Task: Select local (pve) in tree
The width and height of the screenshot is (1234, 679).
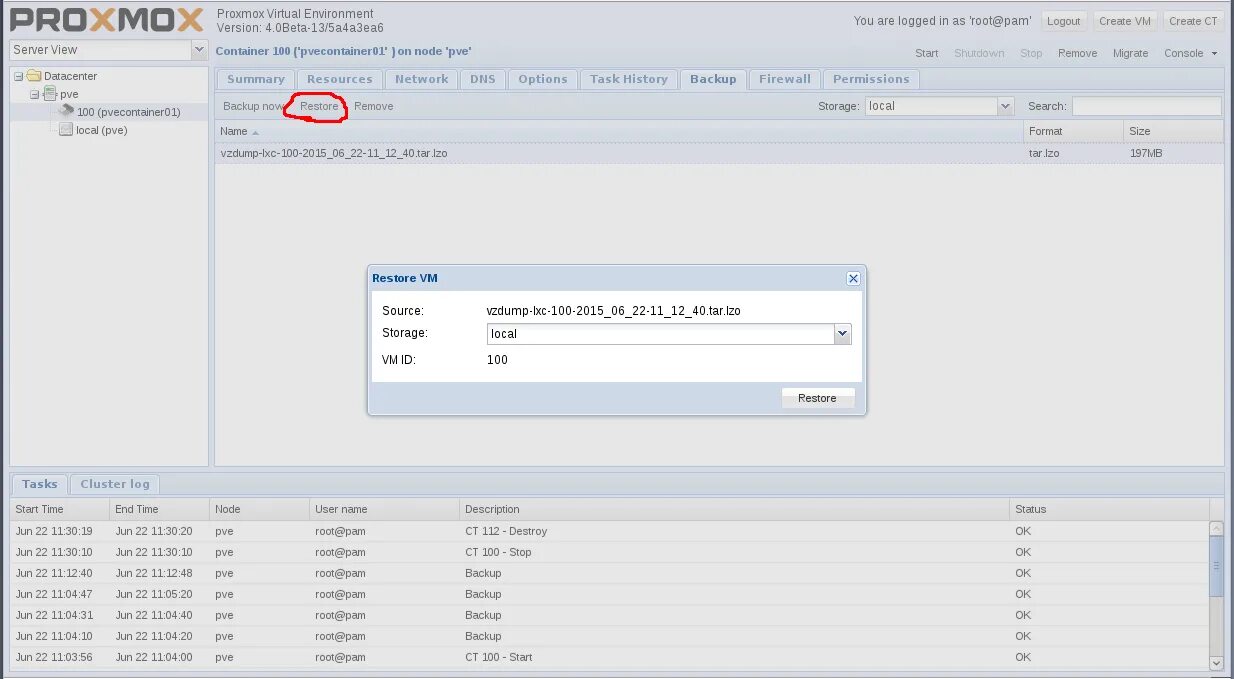Action: pos(102,130)
